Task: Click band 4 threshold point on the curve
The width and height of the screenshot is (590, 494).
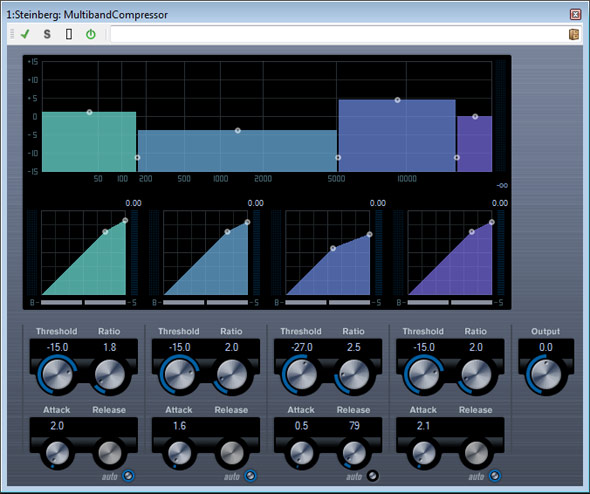Action: point(472,232)
